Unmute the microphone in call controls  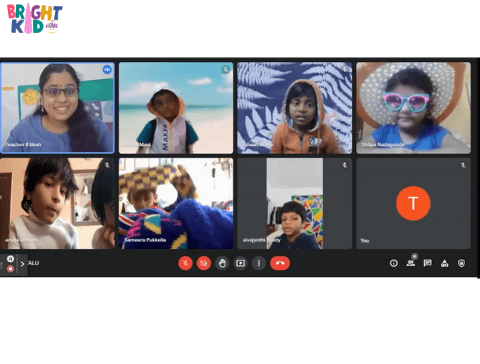(x=185, y=263)
